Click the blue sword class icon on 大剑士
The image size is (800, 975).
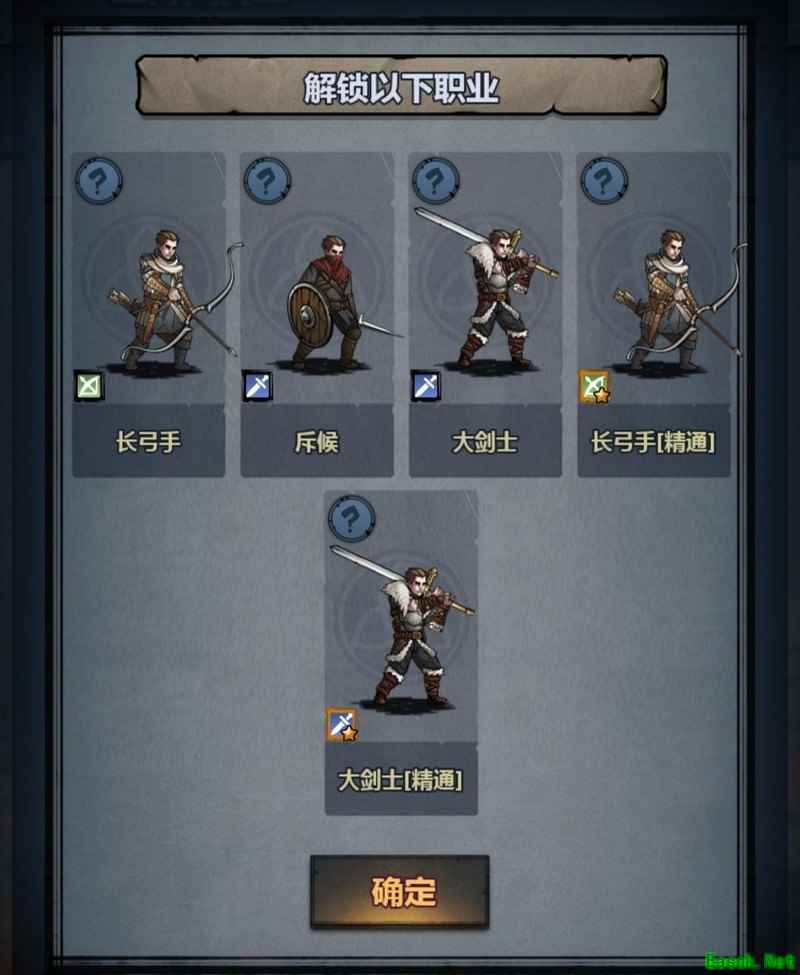tap(426, 386)
